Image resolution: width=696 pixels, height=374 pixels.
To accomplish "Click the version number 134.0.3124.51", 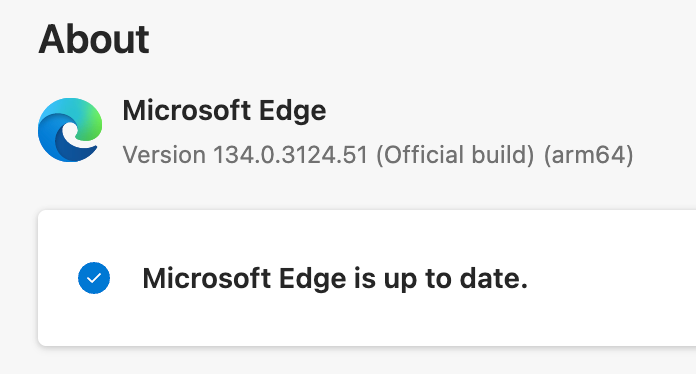I will pos(291,155).
